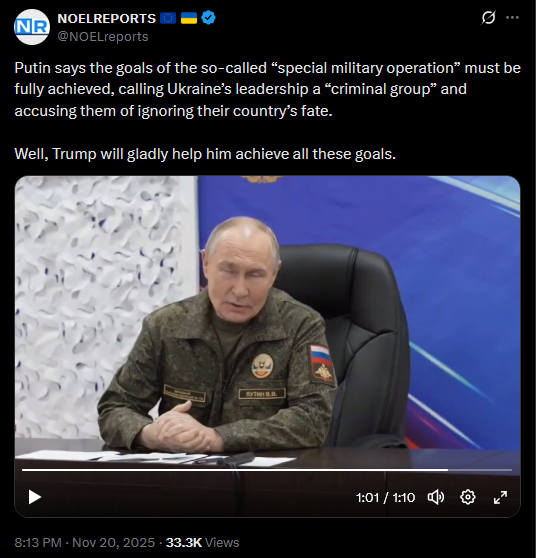View the 33.3K Views analytics
This screenshot has width=536, height=558.
[x=202, y=543]
